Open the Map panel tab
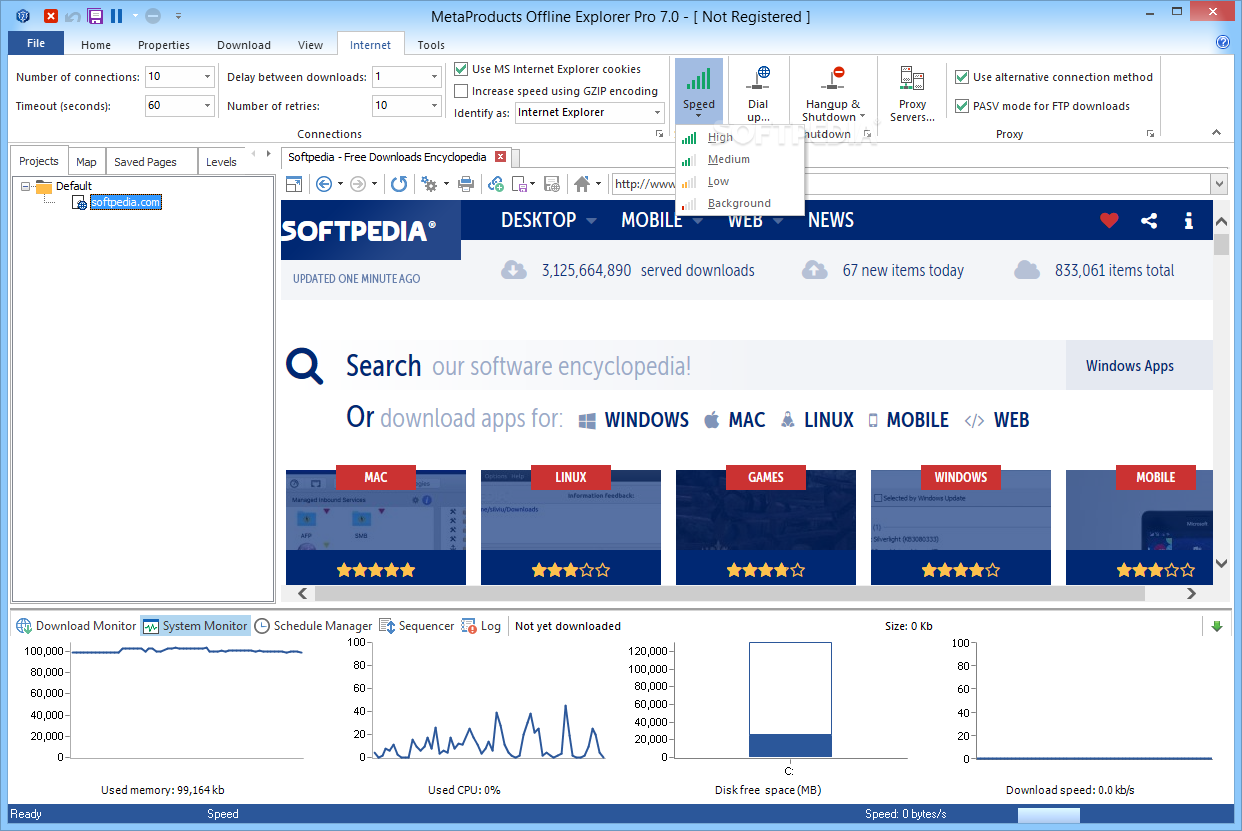This screenshot has width=1242, height=831. pos(87,162)
